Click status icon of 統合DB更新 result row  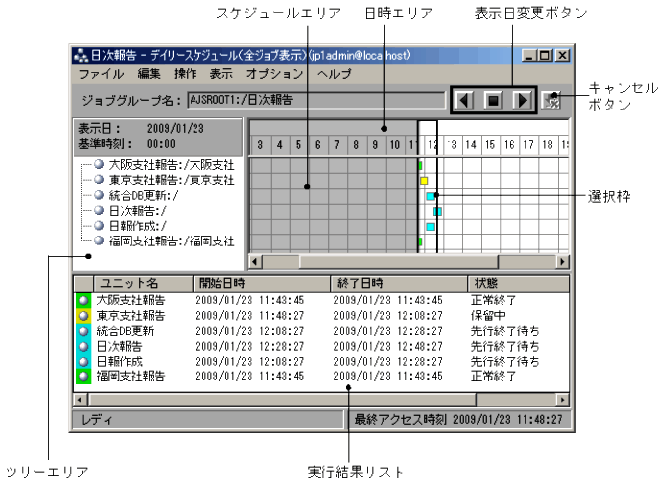tap(83, 331)
